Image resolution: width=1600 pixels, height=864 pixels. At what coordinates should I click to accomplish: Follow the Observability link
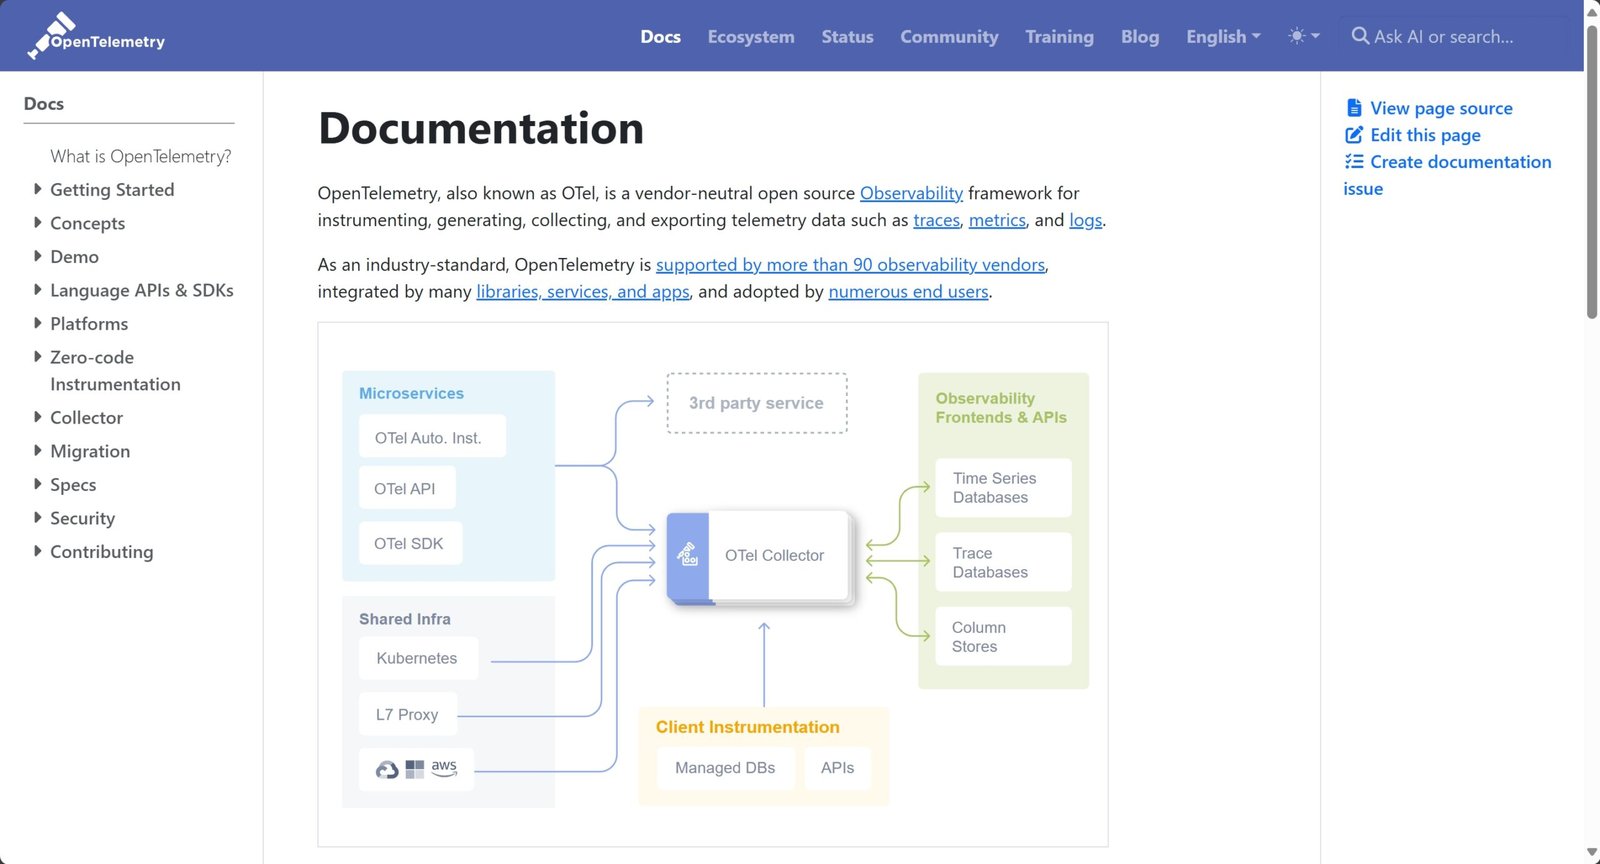(x=911, y=193)
